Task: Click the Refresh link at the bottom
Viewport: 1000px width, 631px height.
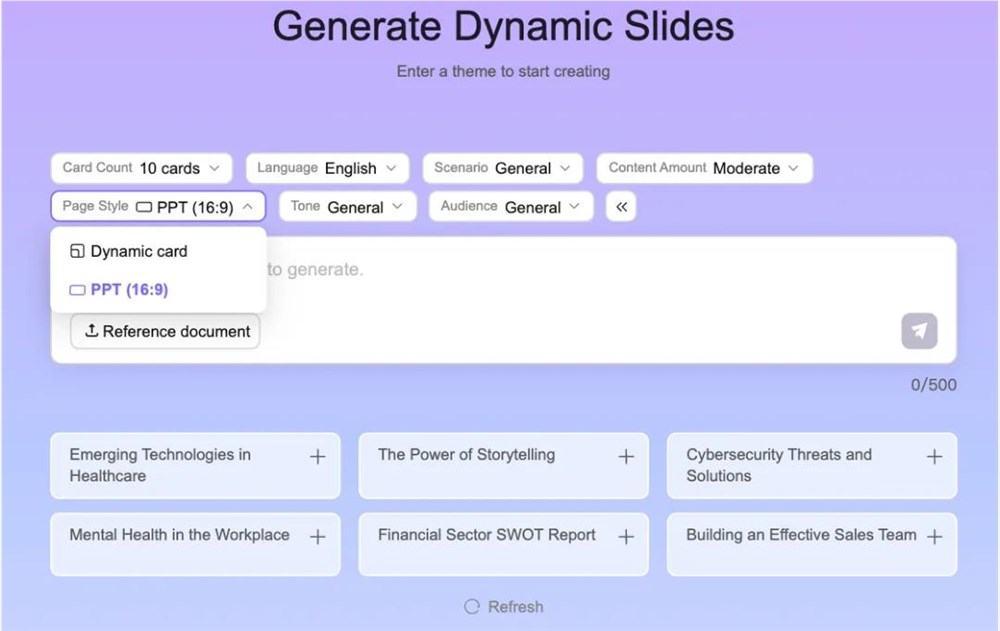Action: point(514,606)
